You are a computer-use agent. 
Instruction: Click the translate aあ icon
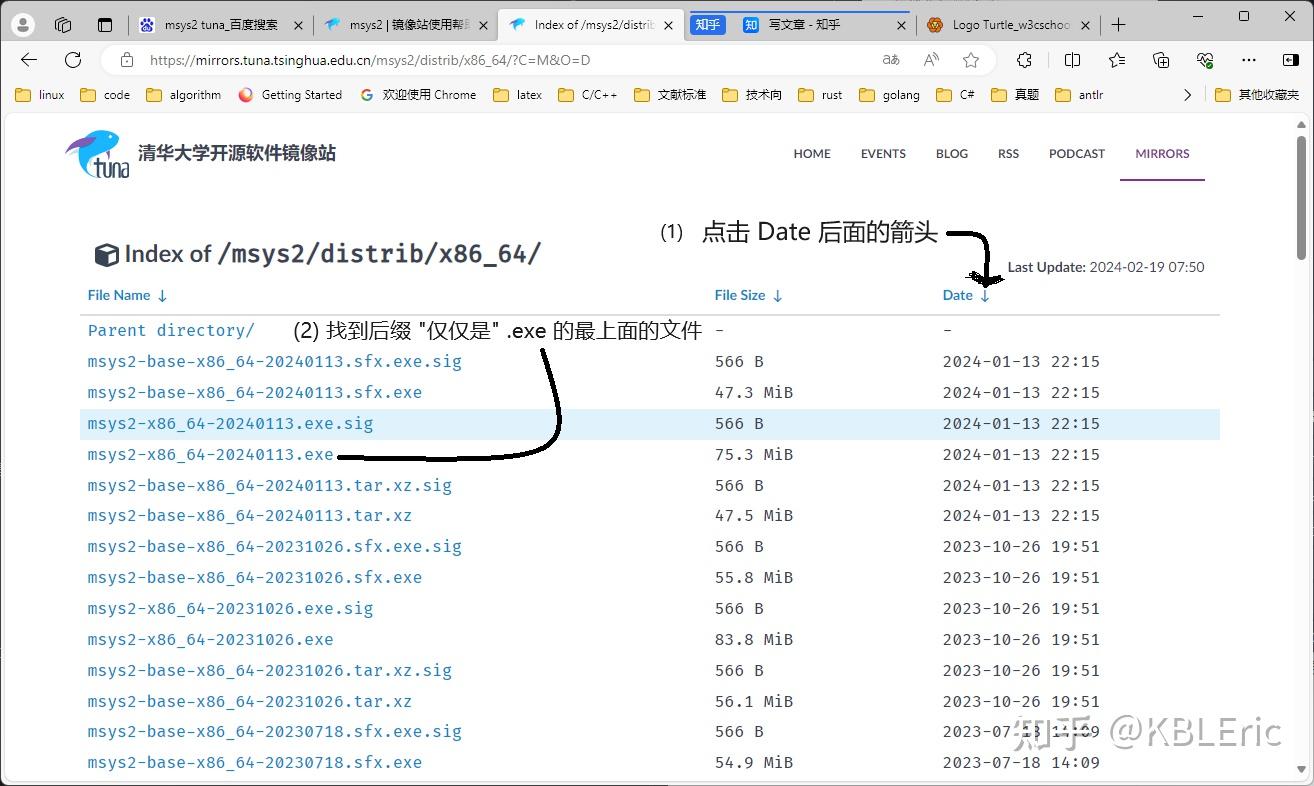point(889,60)
